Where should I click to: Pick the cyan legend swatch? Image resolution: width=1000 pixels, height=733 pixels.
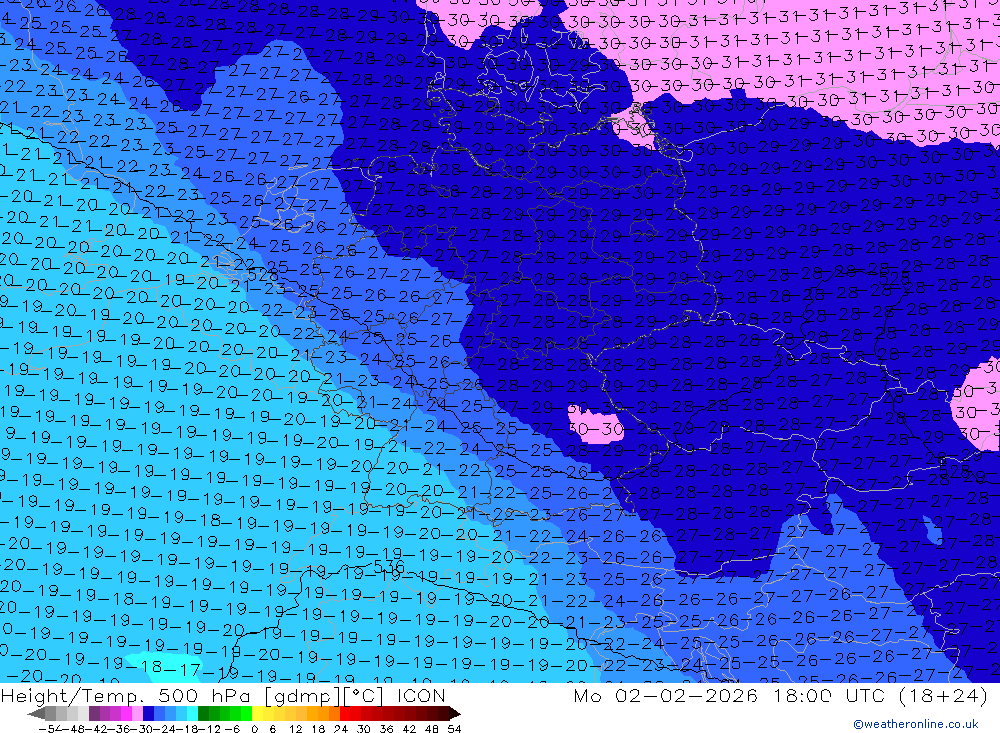tap(192, 714)
